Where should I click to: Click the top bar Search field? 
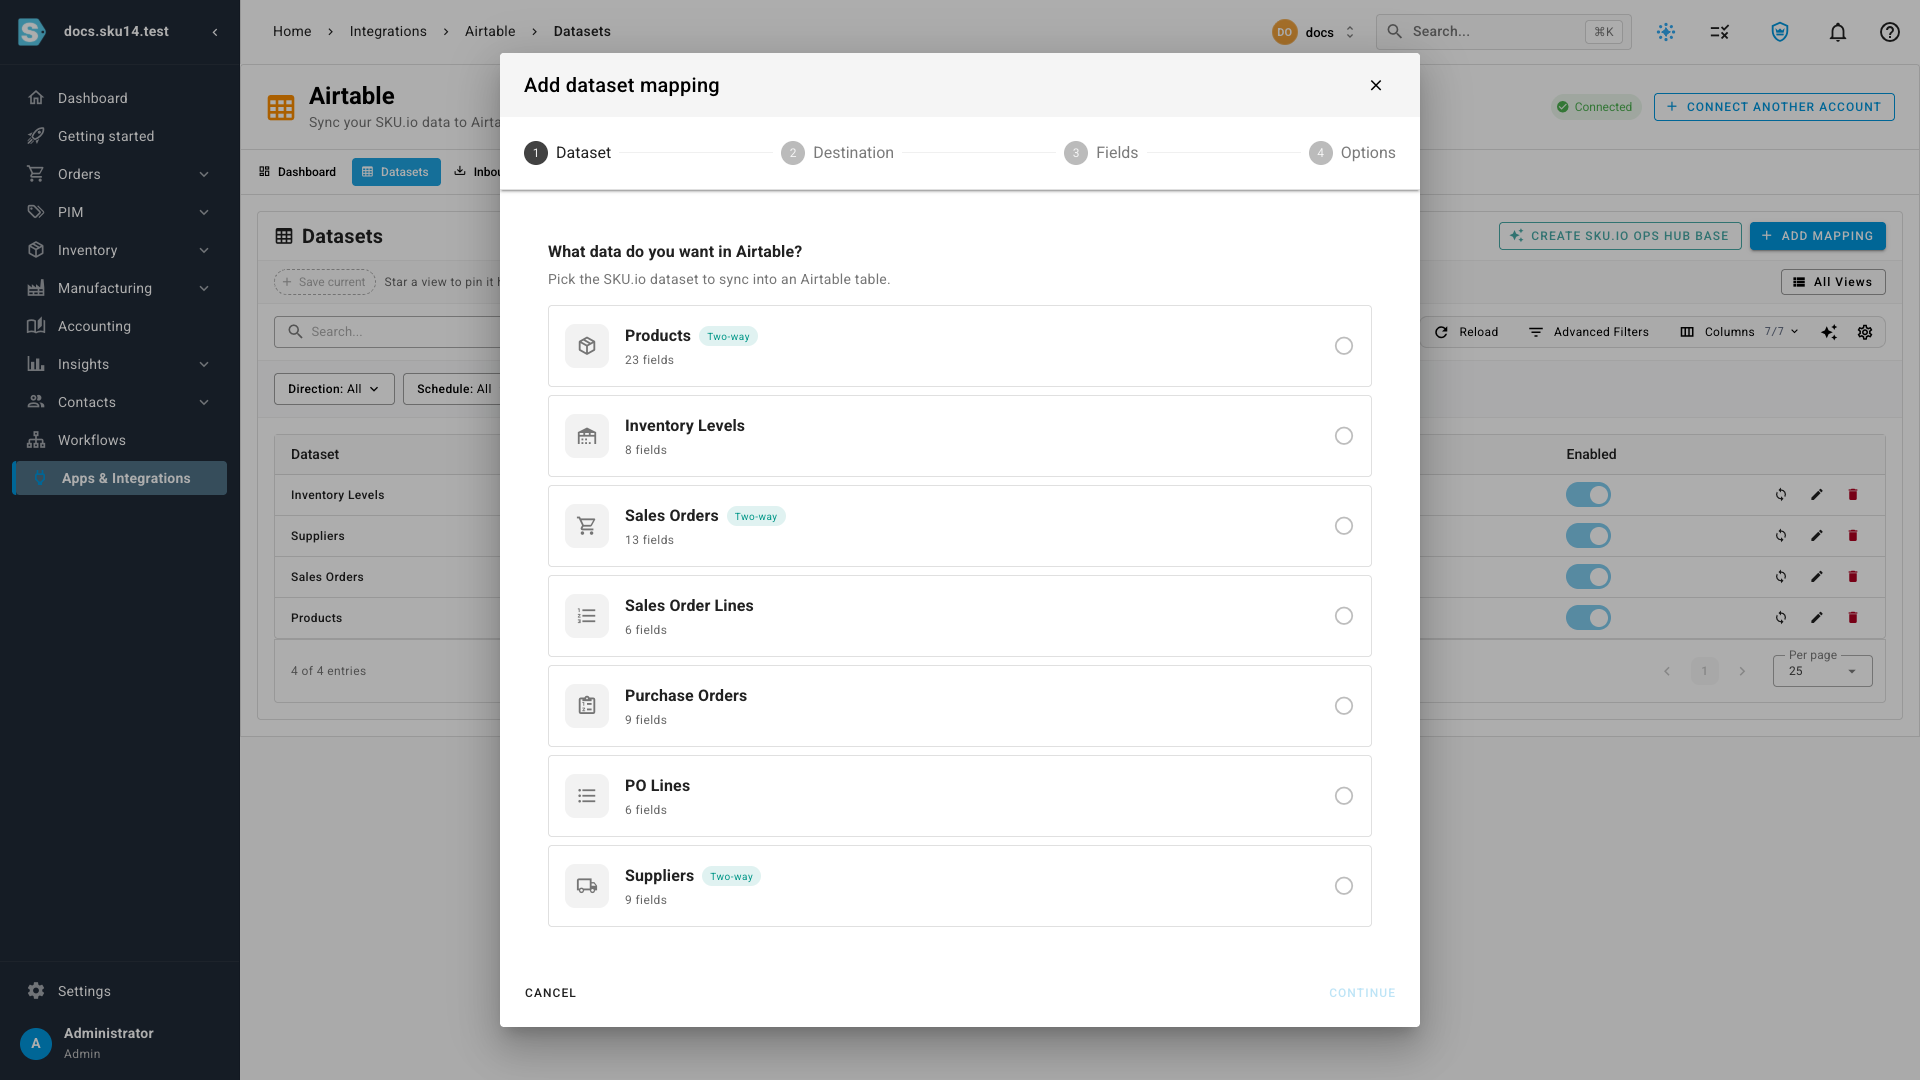pos(1504,32)
